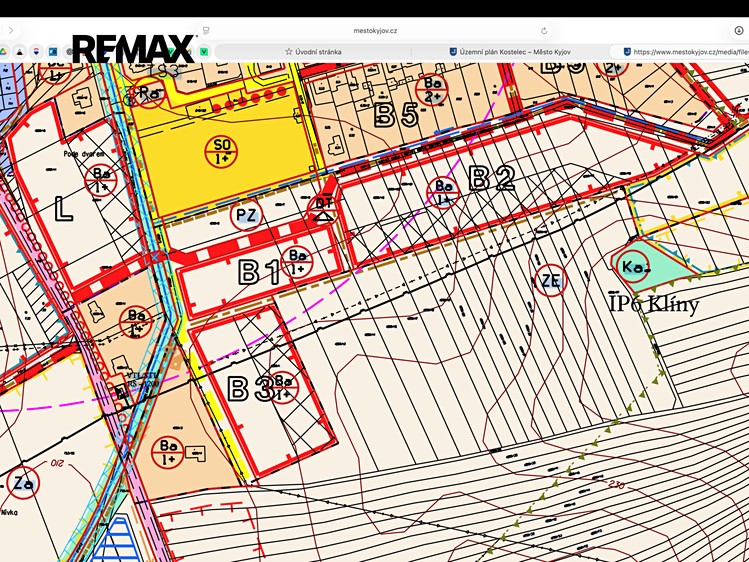
Task: Open the pinned tab with dark triangle icon
Action: [x=20, y=52]
